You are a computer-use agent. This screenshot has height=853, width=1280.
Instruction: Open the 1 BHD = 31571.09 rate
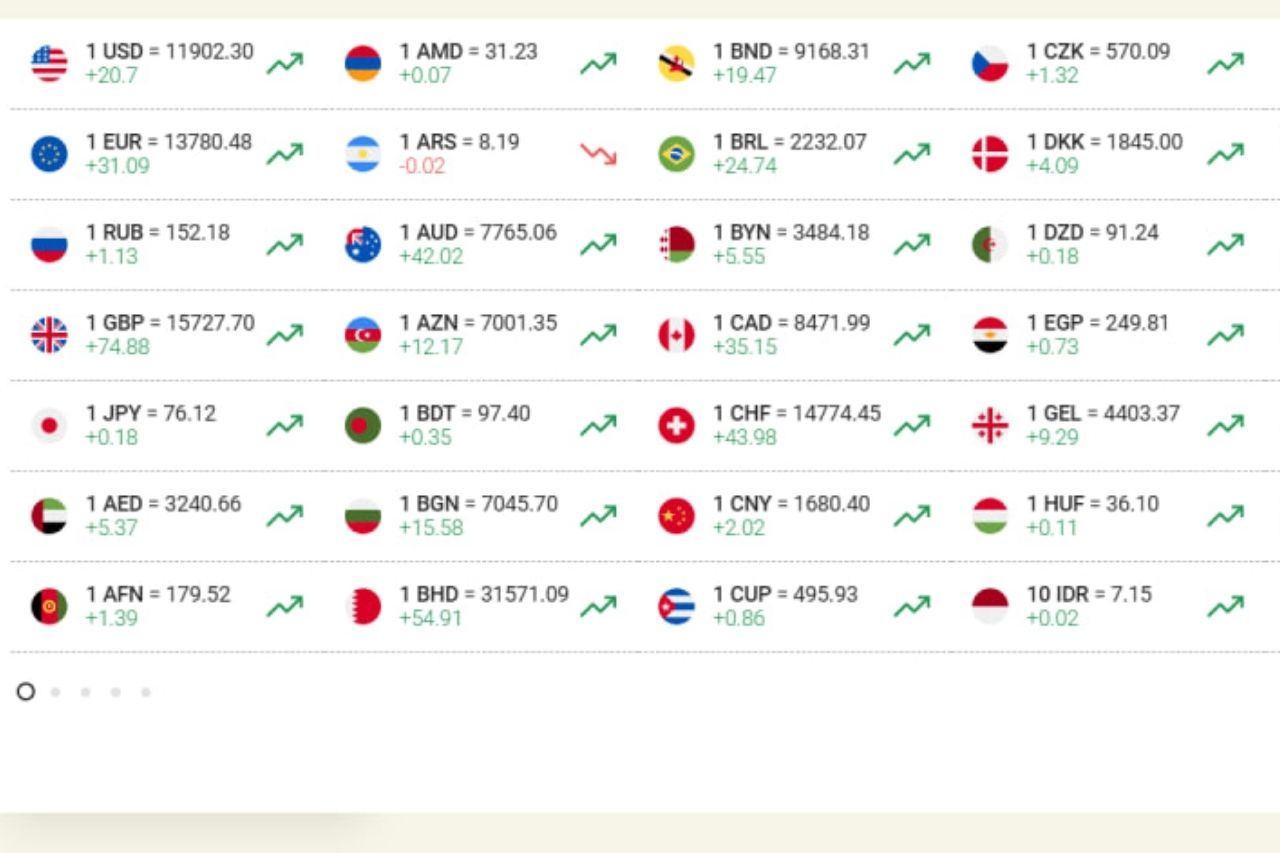click(x=484, y=594)
